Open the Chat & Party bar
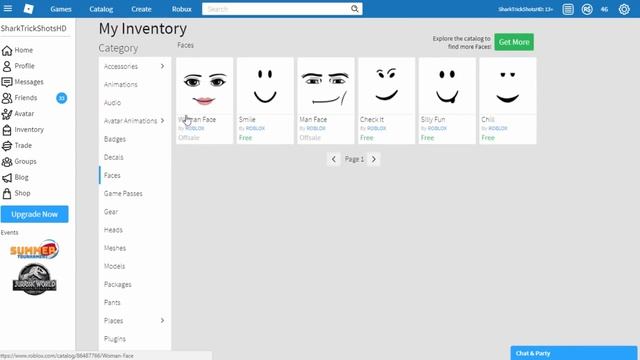This screenshot has height=360, width=640. pos(573,353)
